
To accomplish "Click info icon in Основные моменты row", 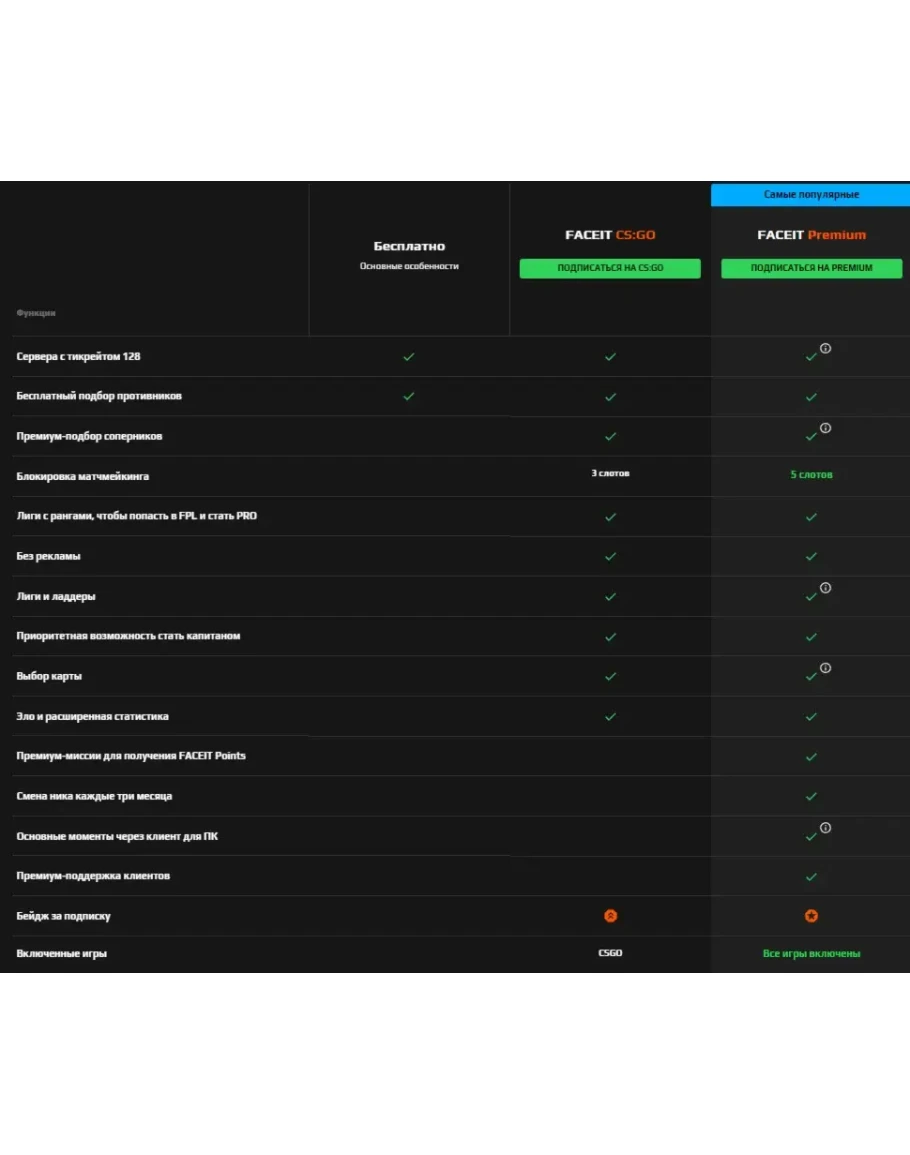I will click(x=826, y=828).
